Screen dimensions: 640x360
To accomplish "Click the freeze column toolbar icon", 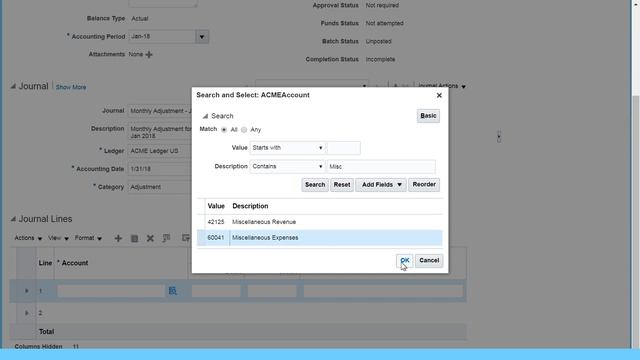I will tap(166, 238).
